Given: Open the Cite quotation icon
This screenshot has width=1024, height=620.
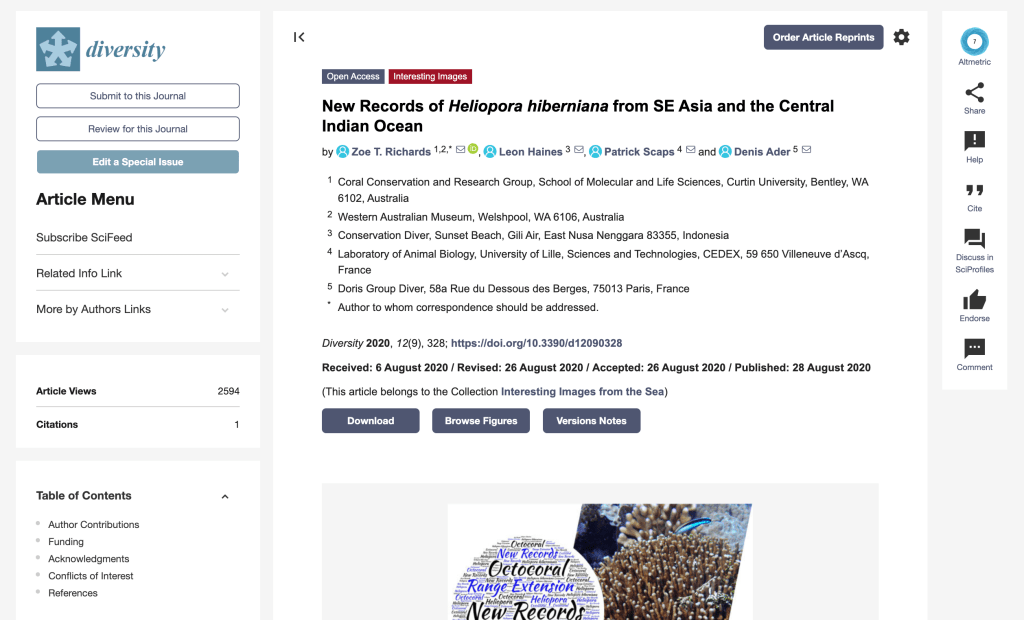Looking at the screenshot, I should [974, 190].
